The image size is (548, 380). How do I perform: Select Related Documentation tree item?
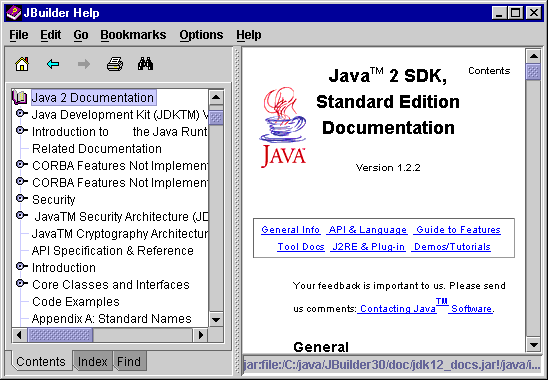[x=97, y=149]
